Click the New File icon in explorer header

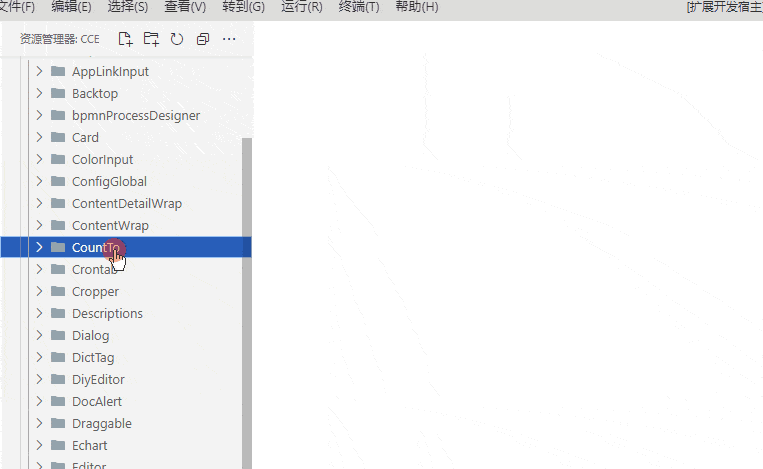point(125,39)
